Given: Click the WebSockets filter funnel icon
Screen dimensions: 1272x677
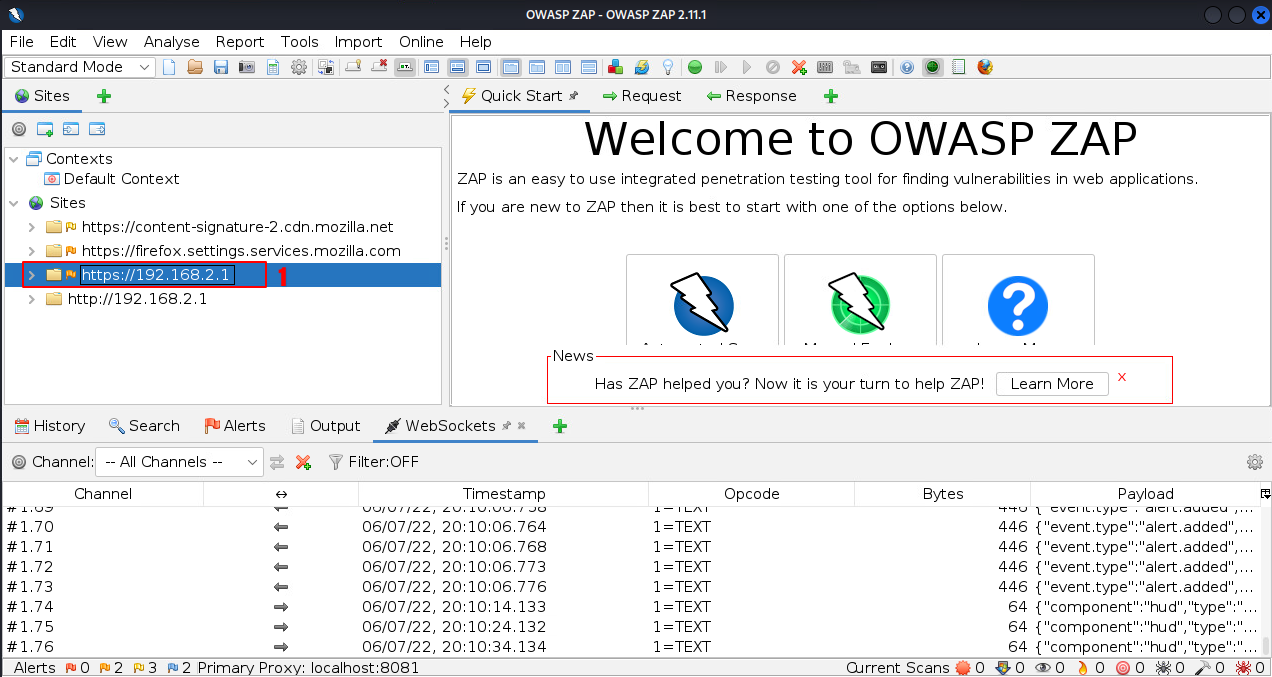Looking at the screenshot, I should 335,462.
